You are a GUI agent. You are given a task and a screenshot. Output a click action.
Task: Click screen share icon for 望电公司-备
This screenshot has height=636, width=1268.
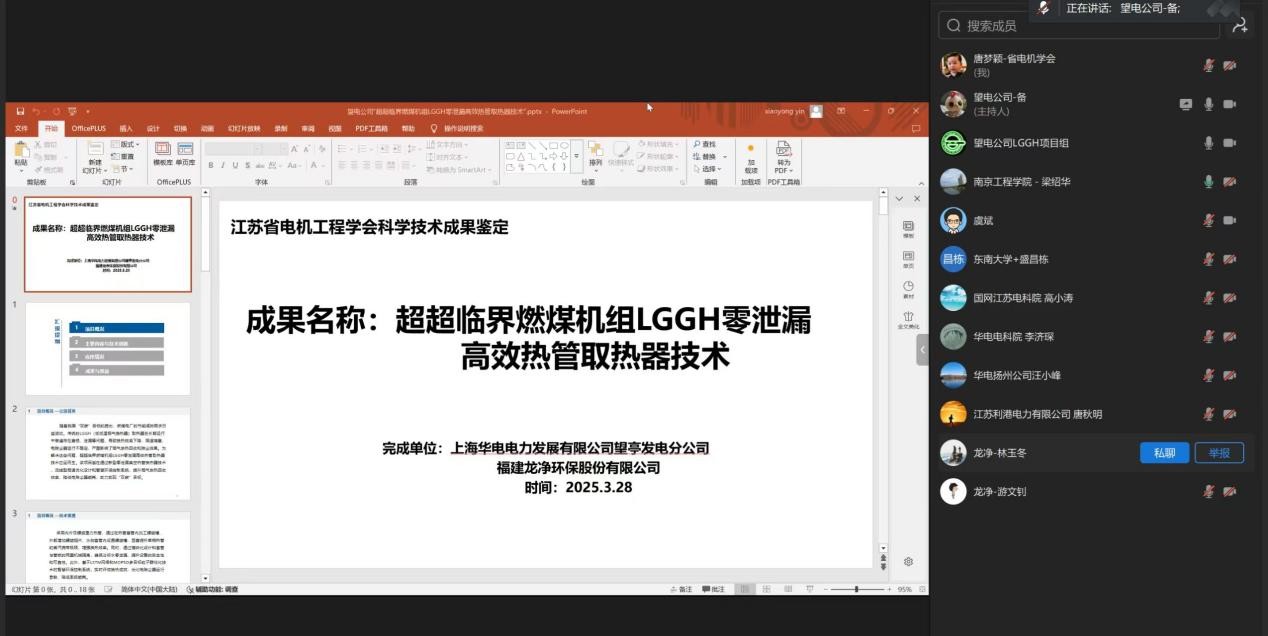pos(1186,104)
